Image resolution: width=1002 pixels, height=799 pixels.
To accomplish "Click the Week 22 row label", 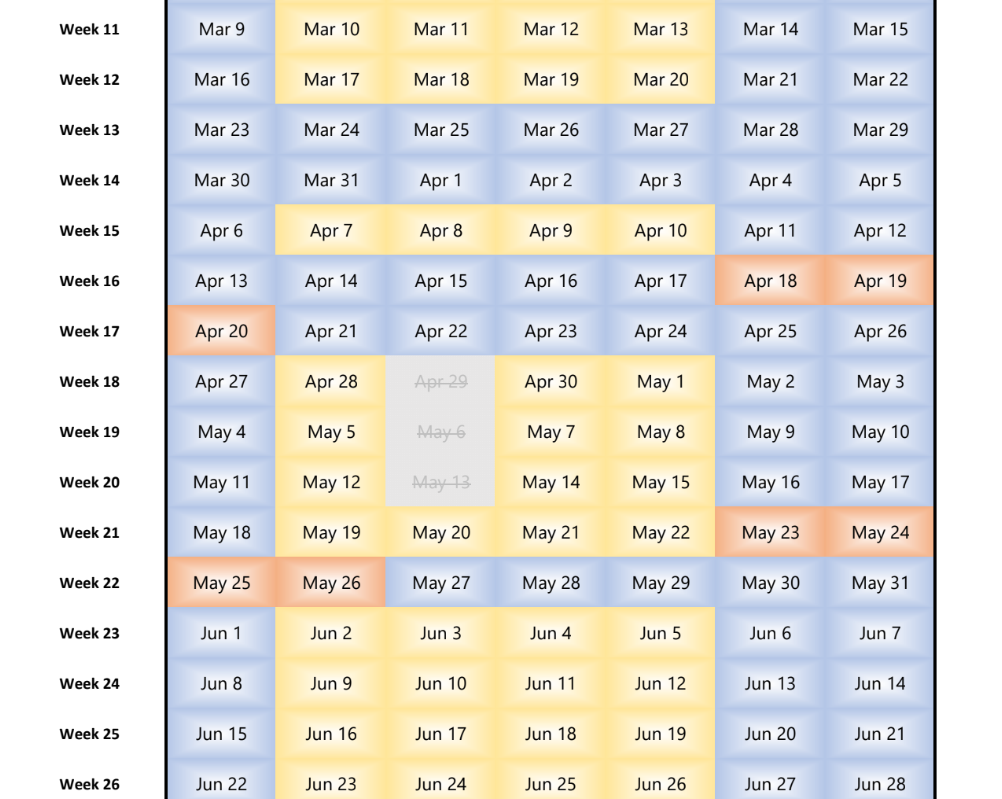I will click(89, 583).
